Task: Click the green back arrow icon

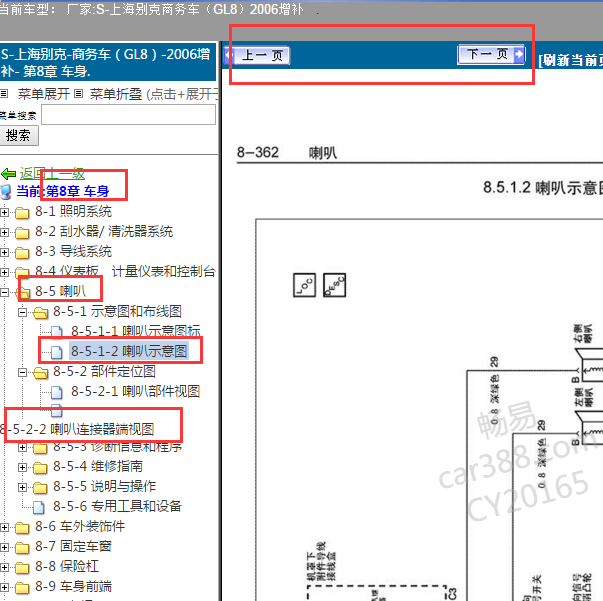Action: tap(8, 174)
